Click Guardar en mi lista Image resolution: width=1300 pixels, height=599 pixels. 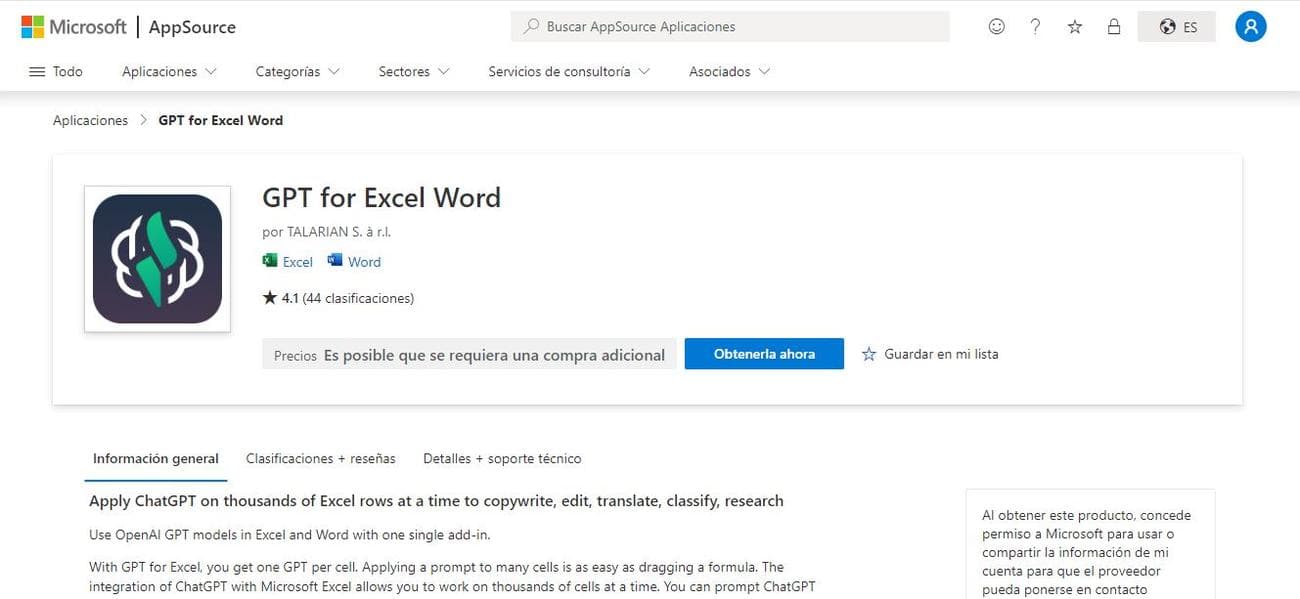(930, 354)
